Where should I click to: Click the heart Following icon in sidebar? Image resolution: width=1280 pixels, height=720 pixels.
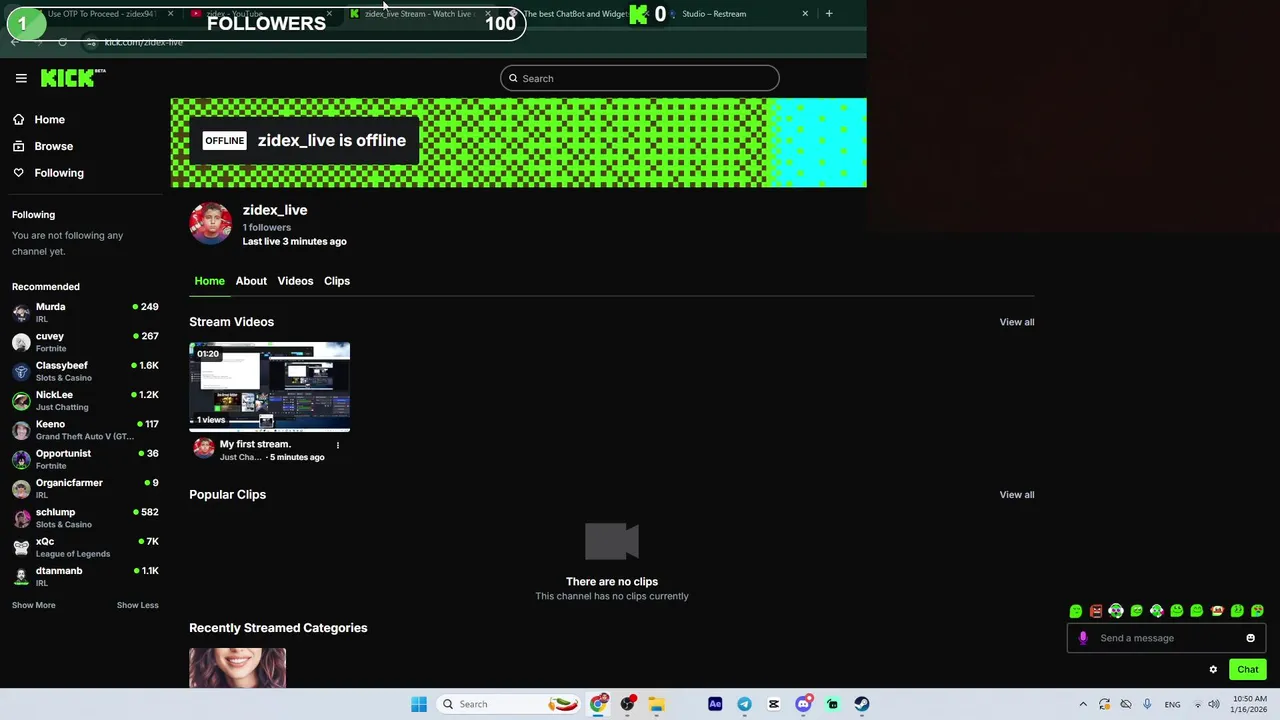click(x=18, y=173)
